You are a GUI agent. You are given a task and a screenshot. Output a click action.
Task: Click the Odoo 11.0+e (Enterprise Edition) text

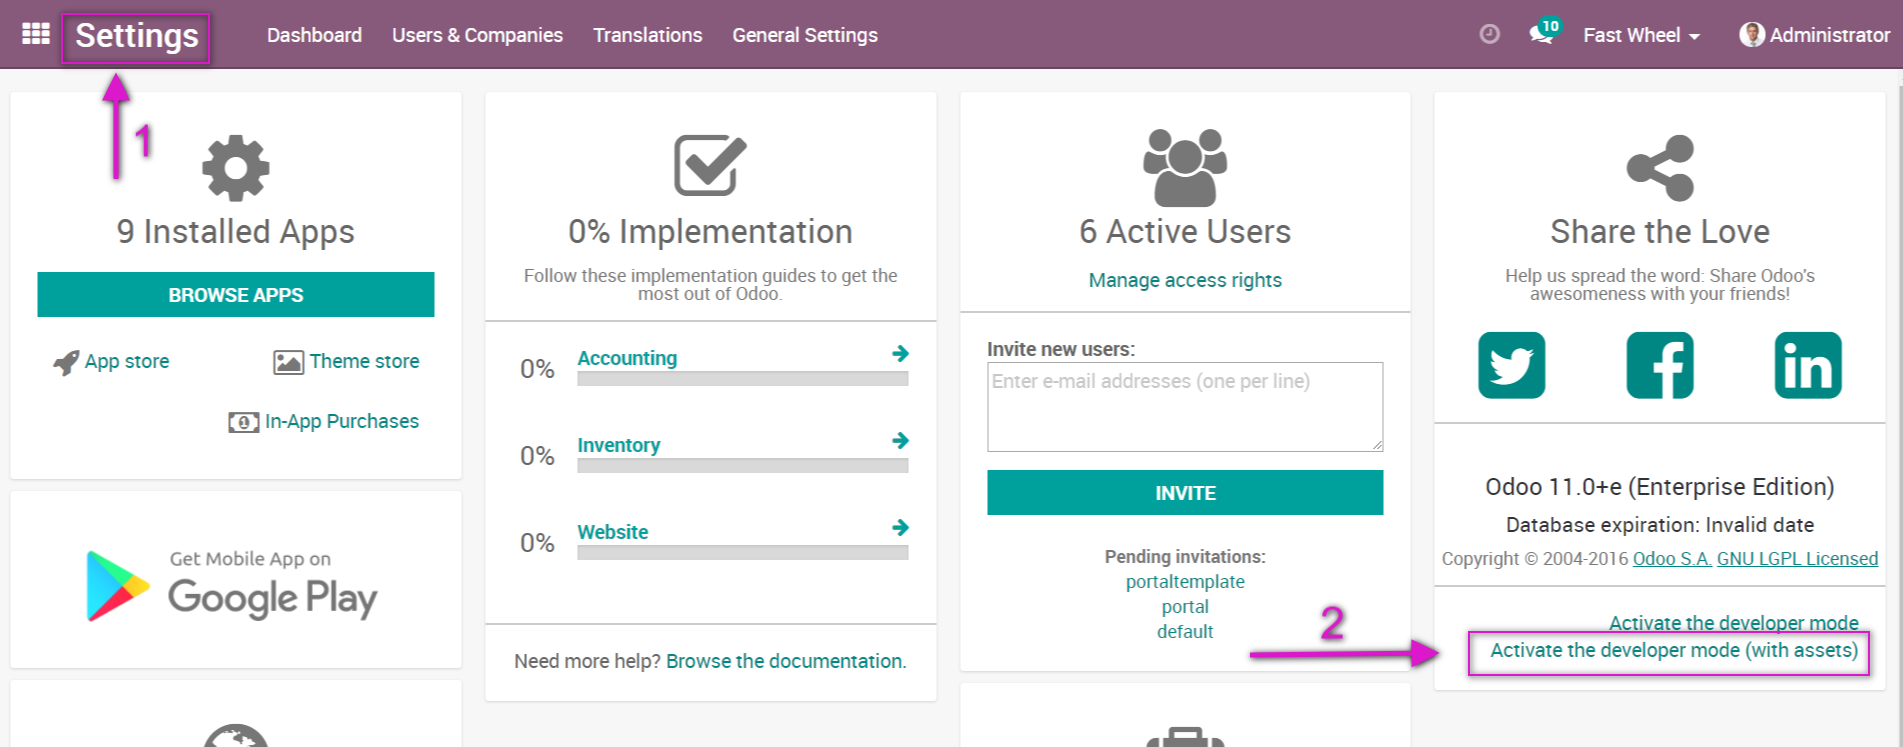coord(1660,487)
